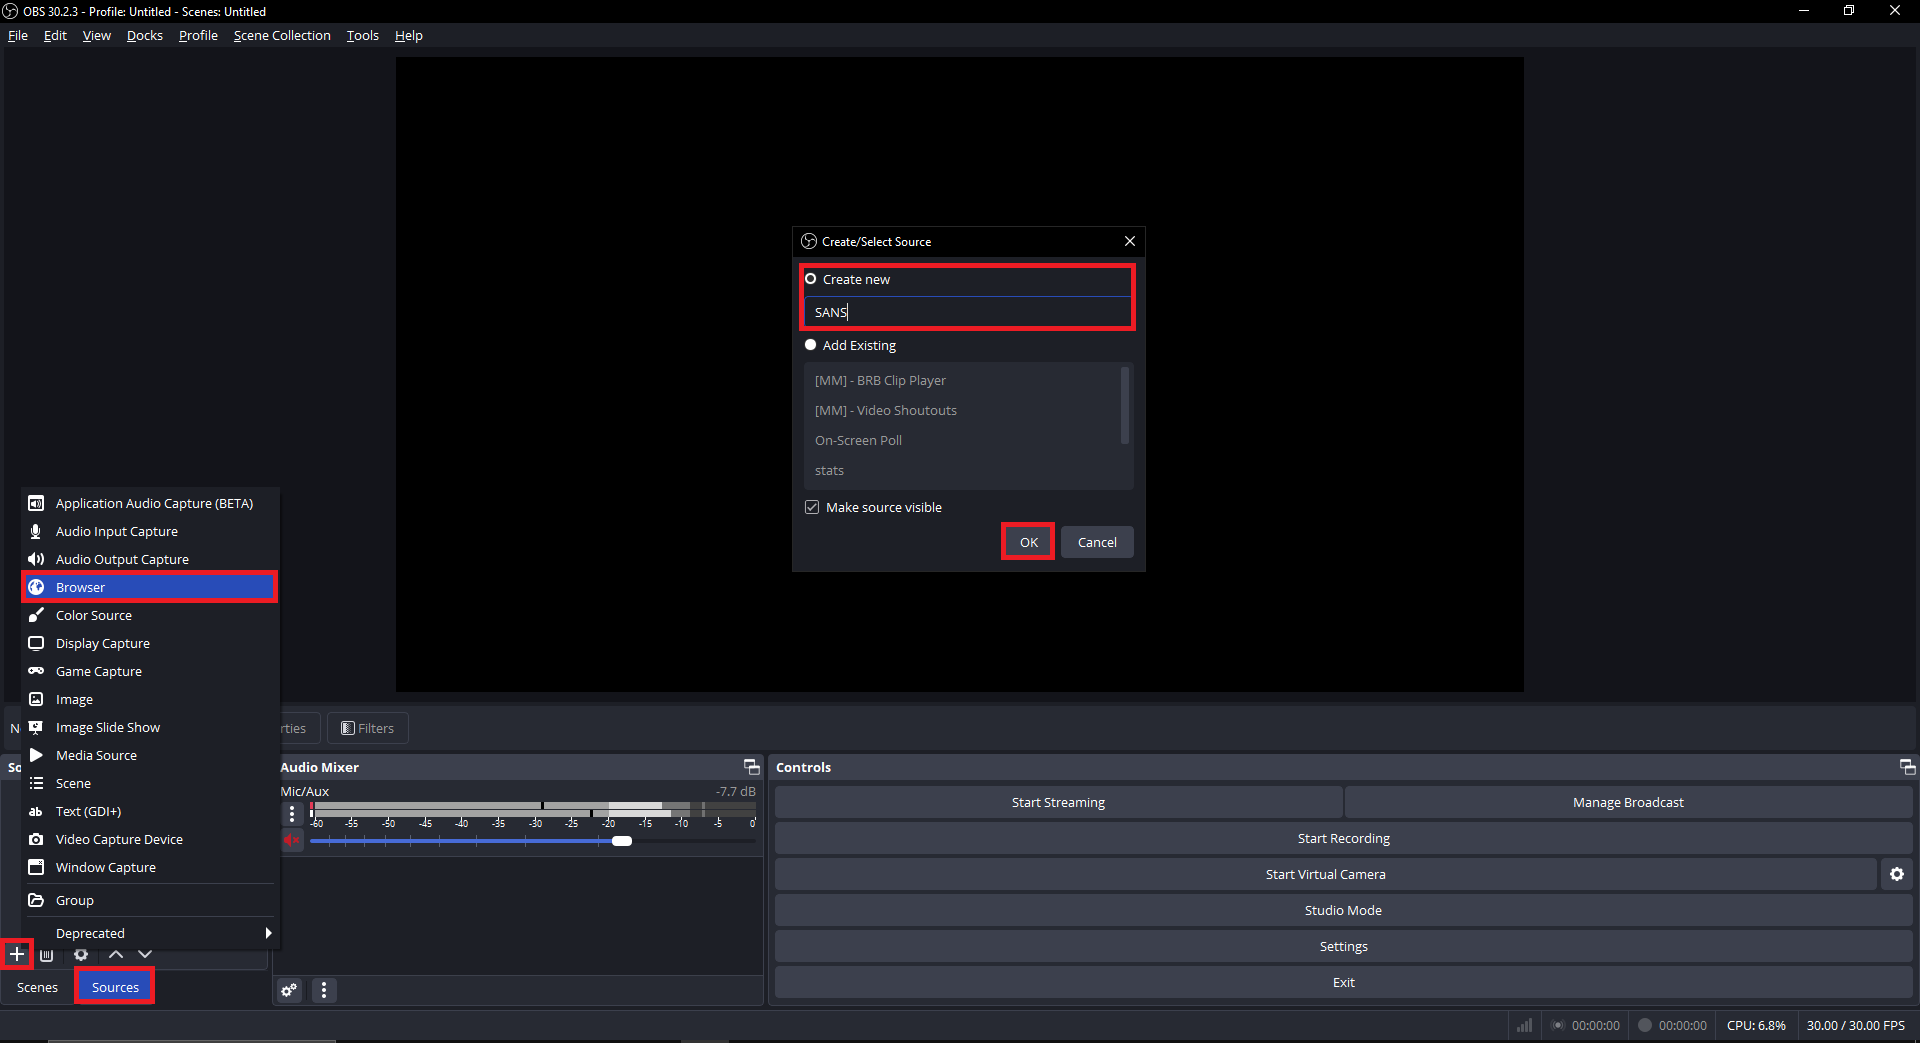Move the selected source down

click(x=144, y=955)
